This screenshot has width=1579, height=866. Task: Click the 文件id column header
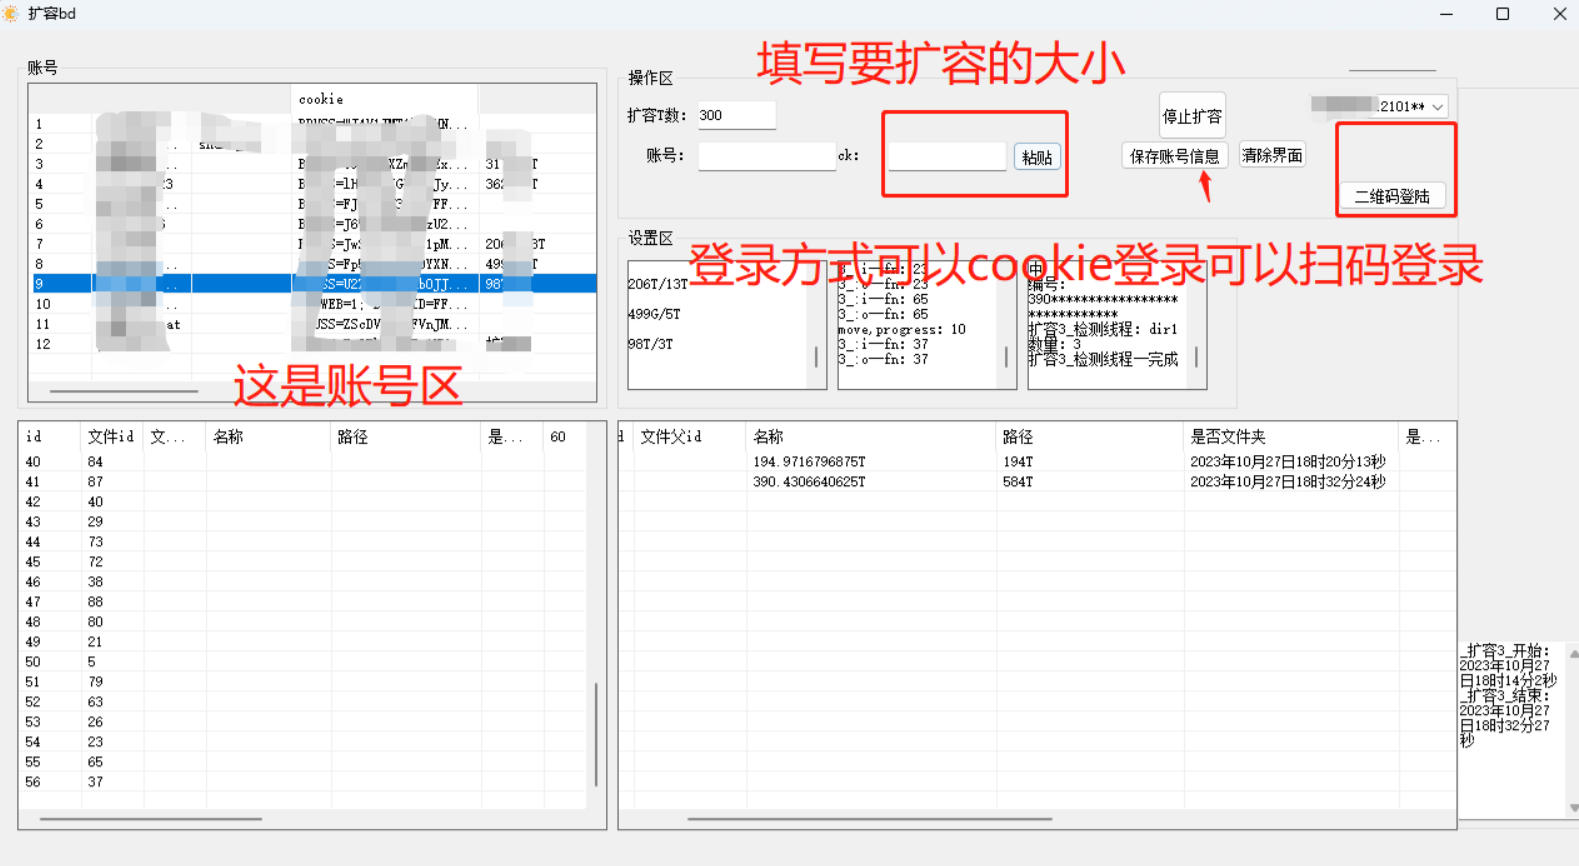coord(110,437)
